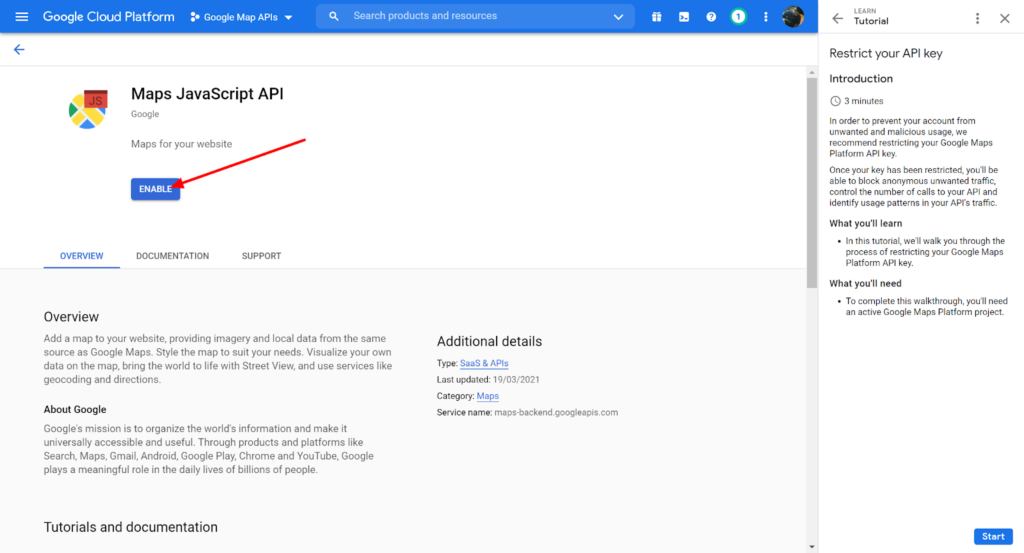Click the 3 minutes clock icon
Viewport: 1024px width, 553px height.
click(835, 101)
